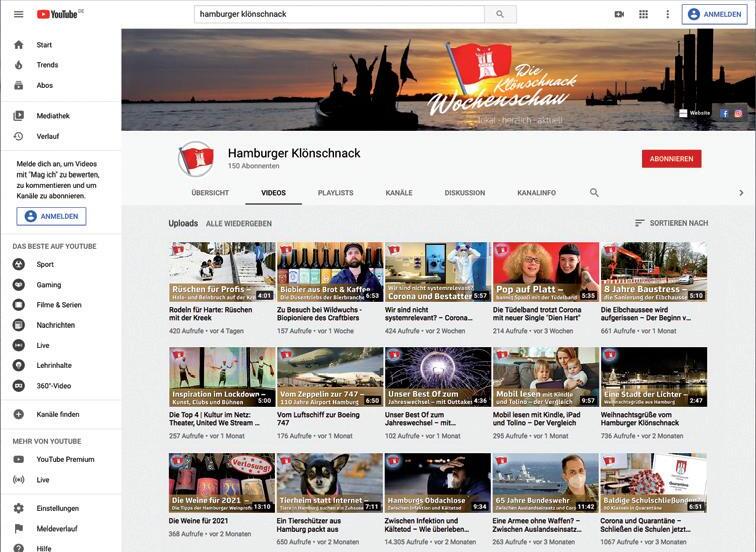
Task: Open the Gaming category icon
Action: coord(18,284)
